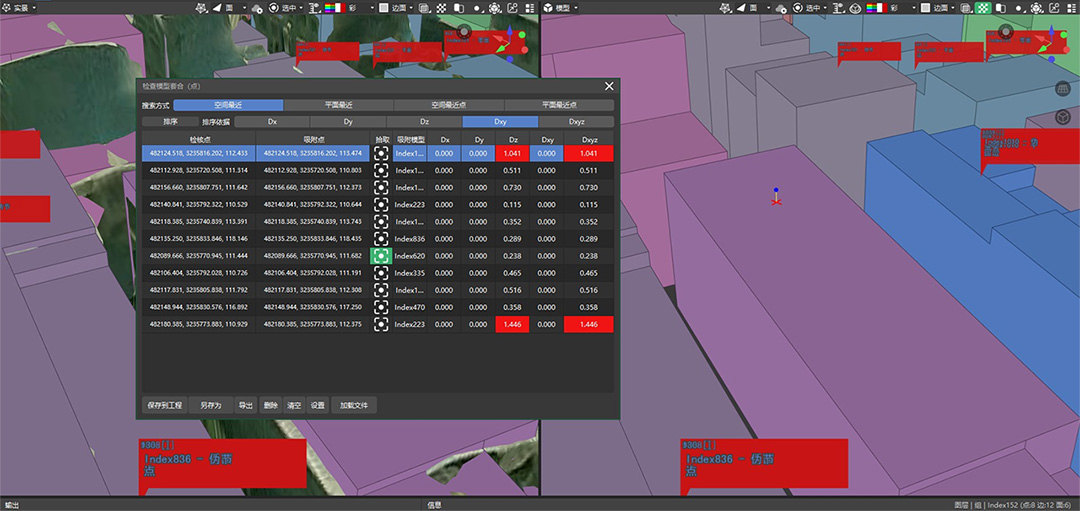Click the axis navigation gizmo in right viewport
Screen dimensions: 1080x511
click(x=1054, y=43)
